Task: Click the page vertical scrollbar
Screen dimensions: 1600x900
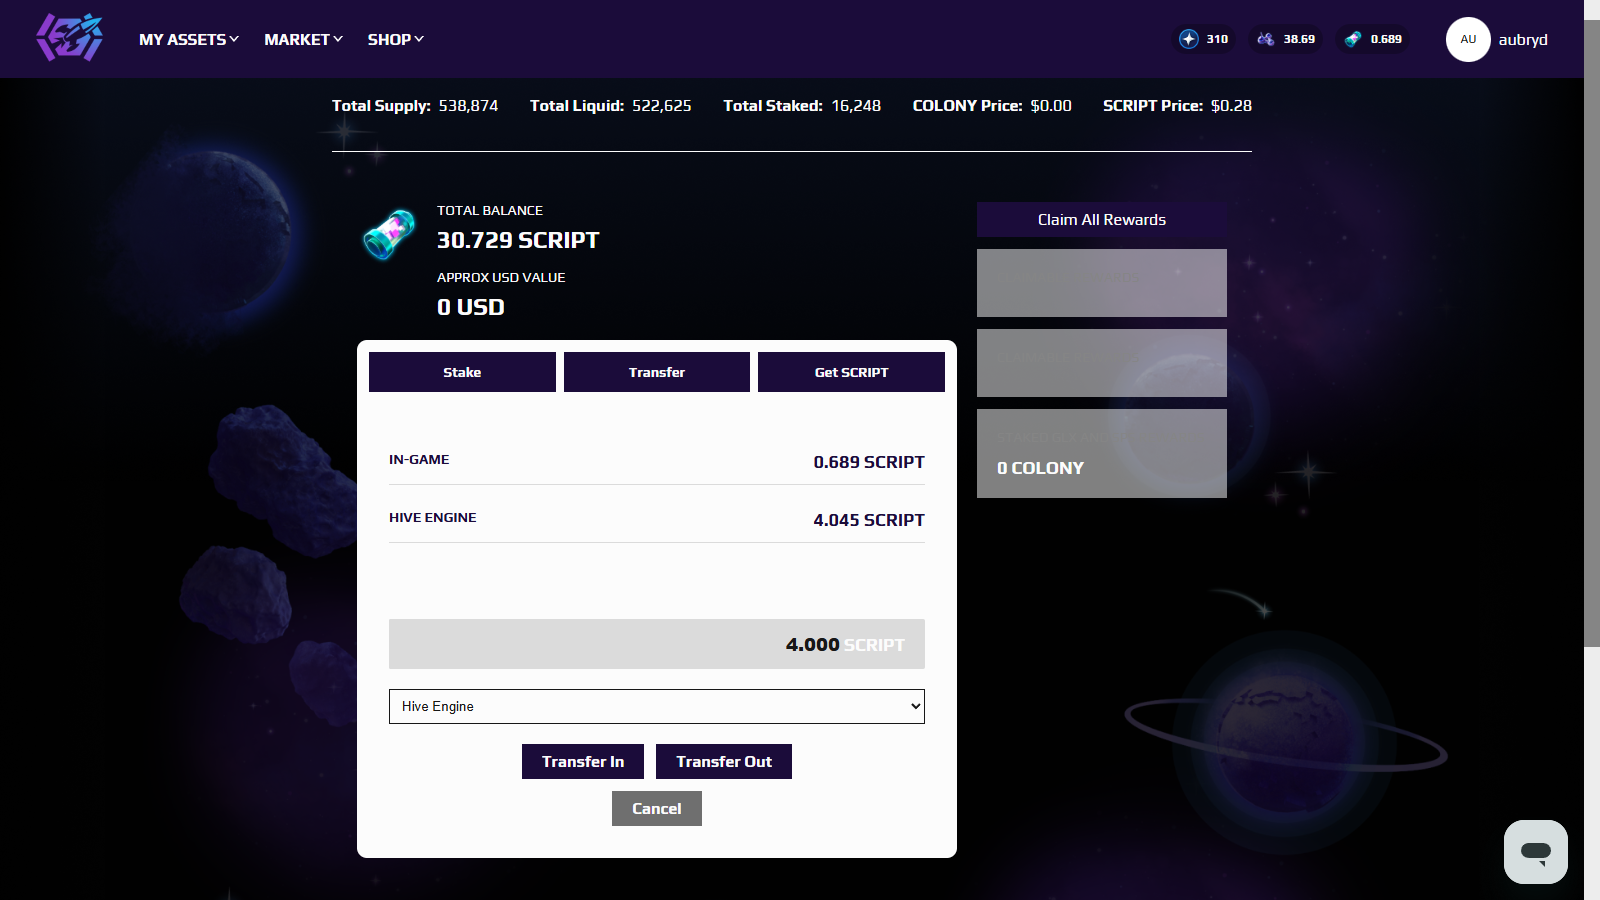Action: [1592, 333]
